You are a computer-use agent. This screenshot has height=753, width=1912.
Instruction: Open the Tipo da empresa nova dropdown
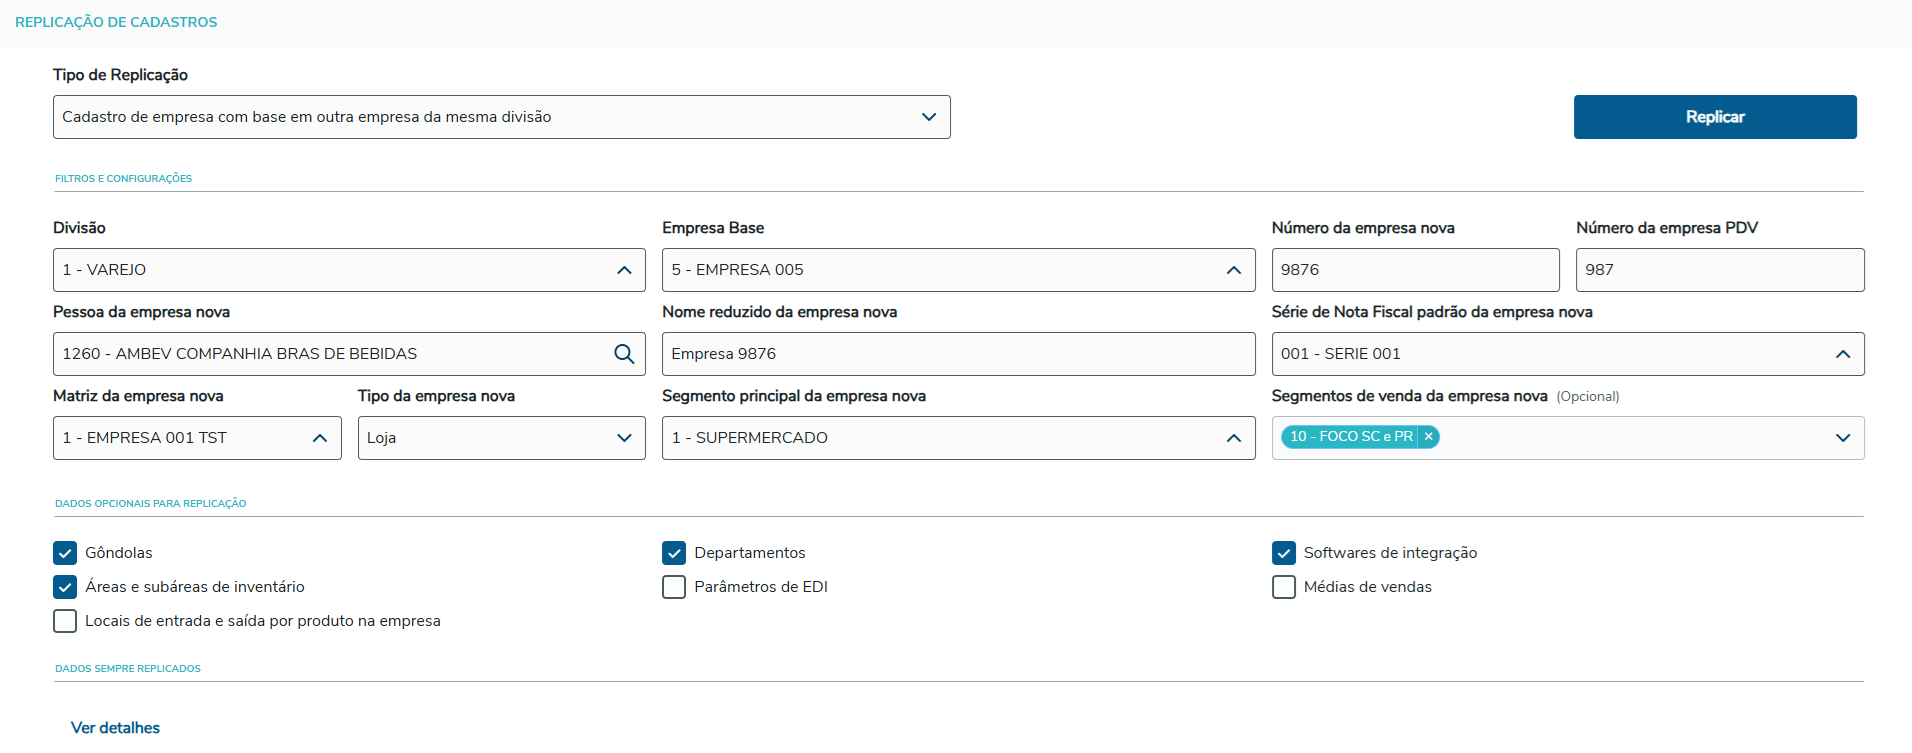[501, 438]
